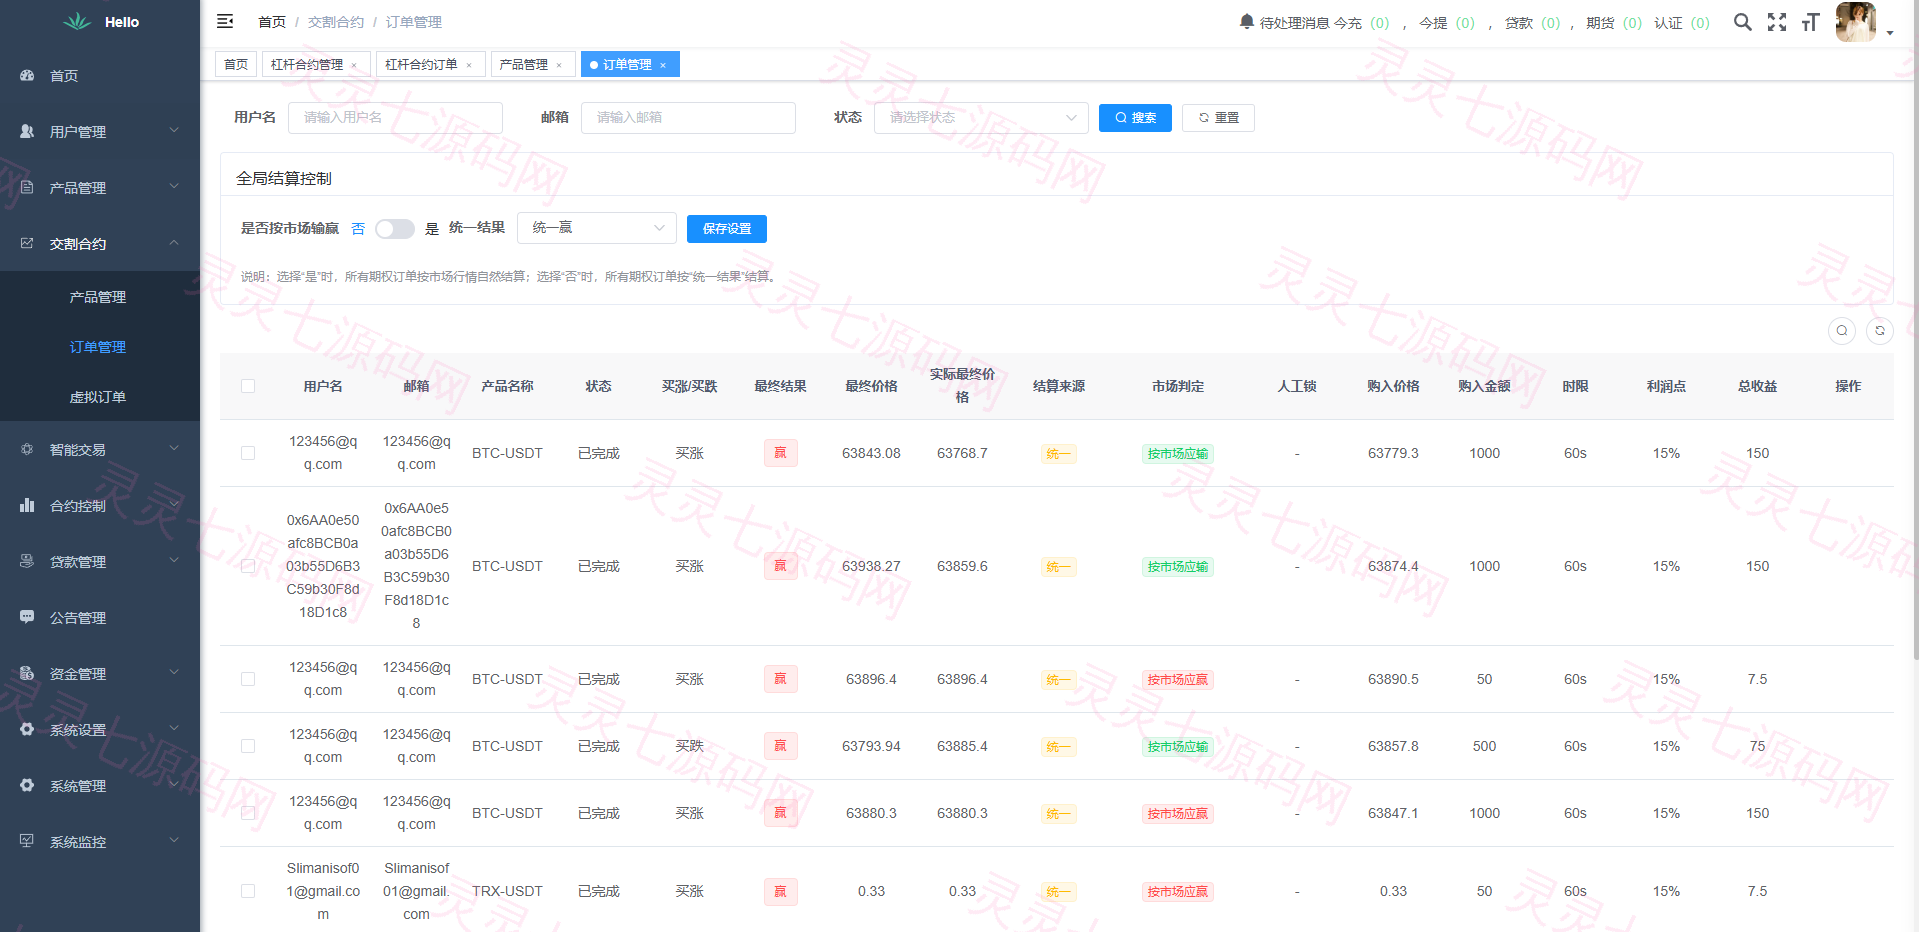The image size is (1919, 932).
Task: Open the 统一结果 dropdown showing 统一赢
Action: 597,228
